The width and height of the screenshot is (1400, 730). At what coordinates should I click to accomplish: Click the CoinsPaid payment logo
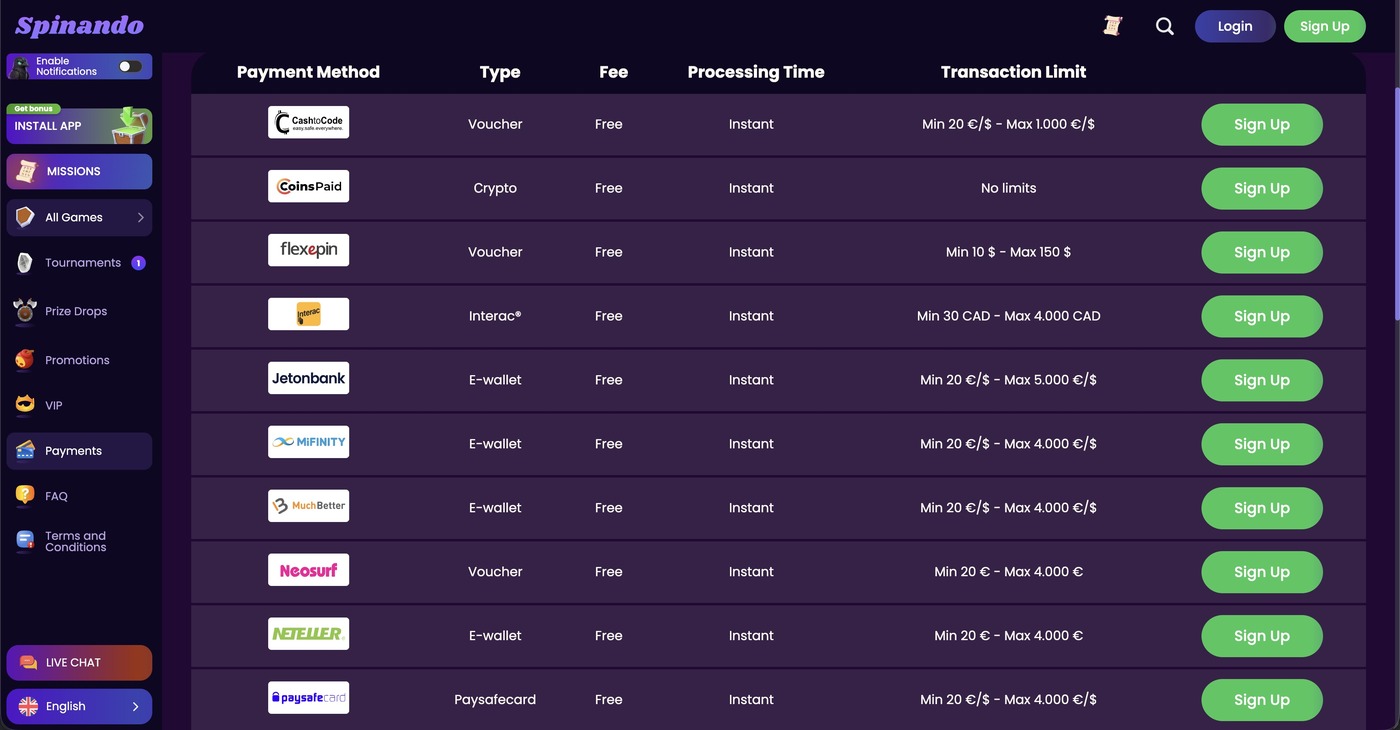pyautogui.click(x=308, y=186)
